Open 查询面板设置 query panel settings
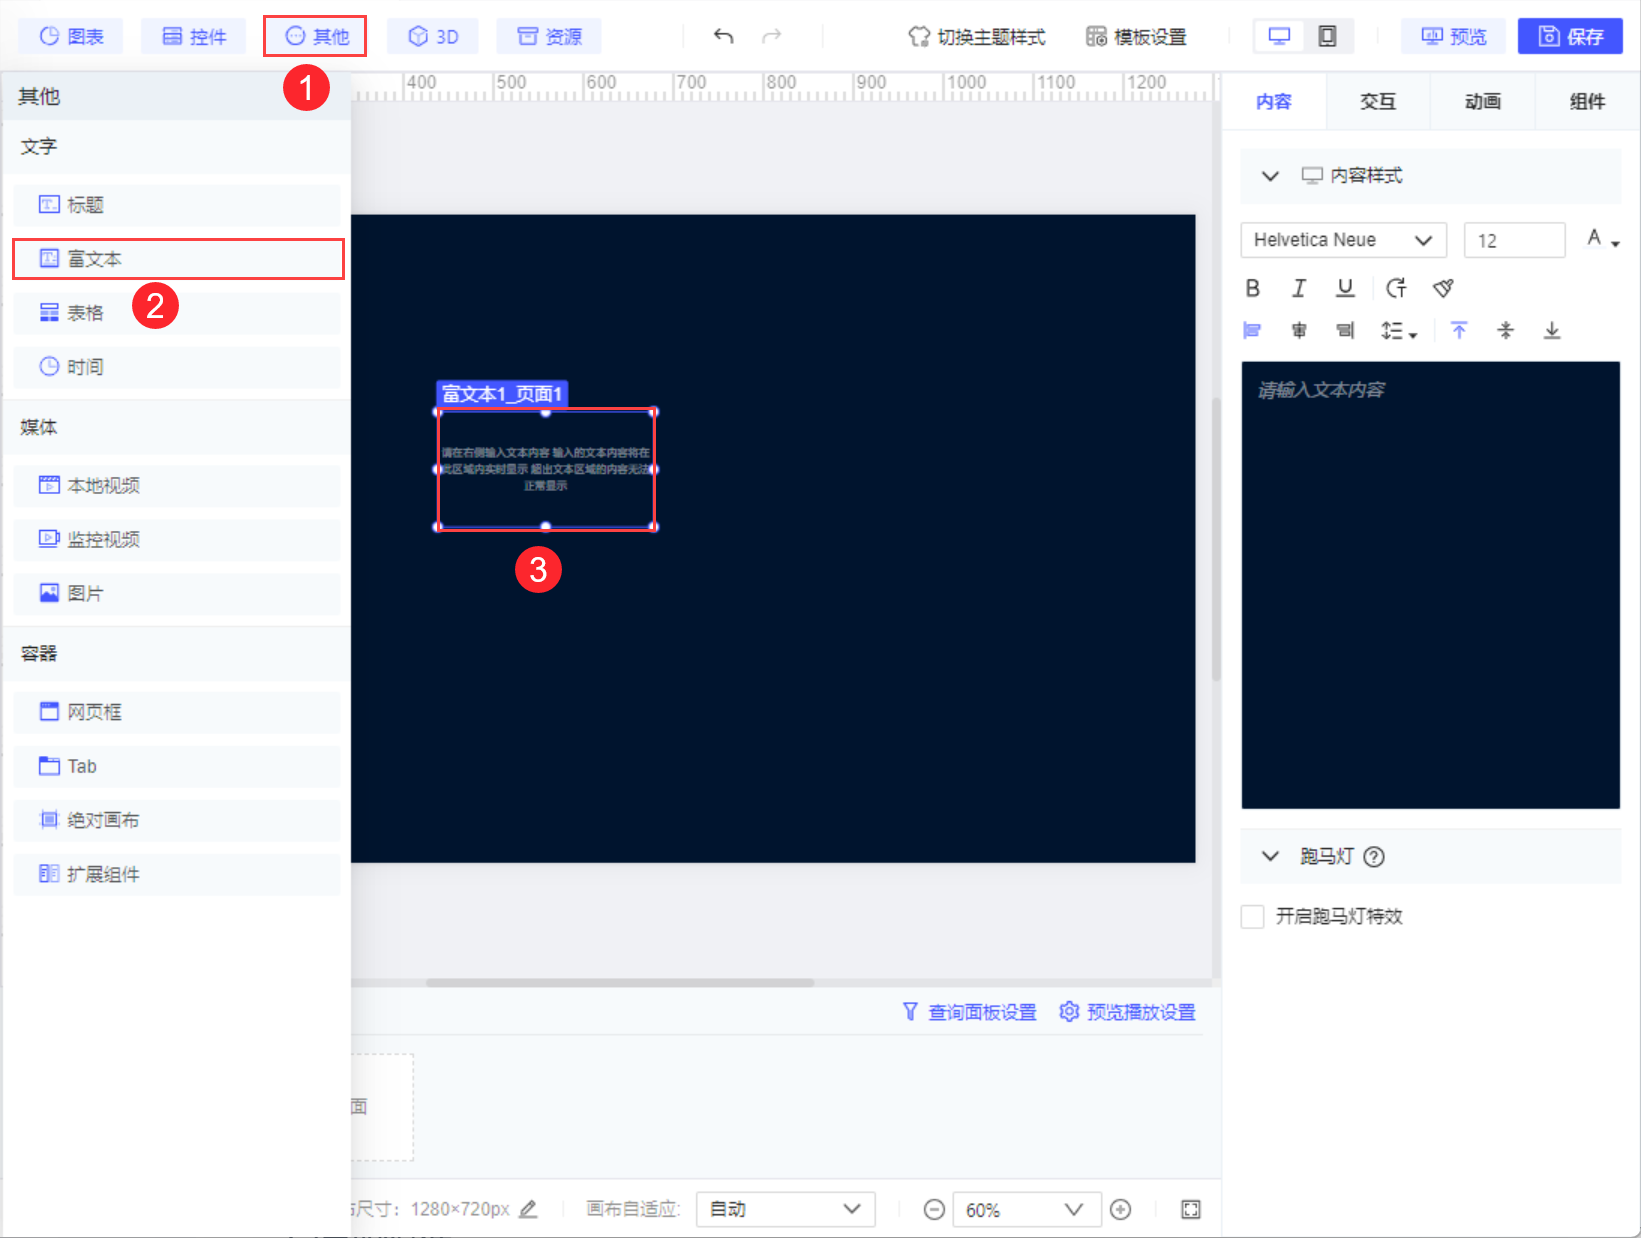The image size is (1641, 1238). (x=970, y=1013)
